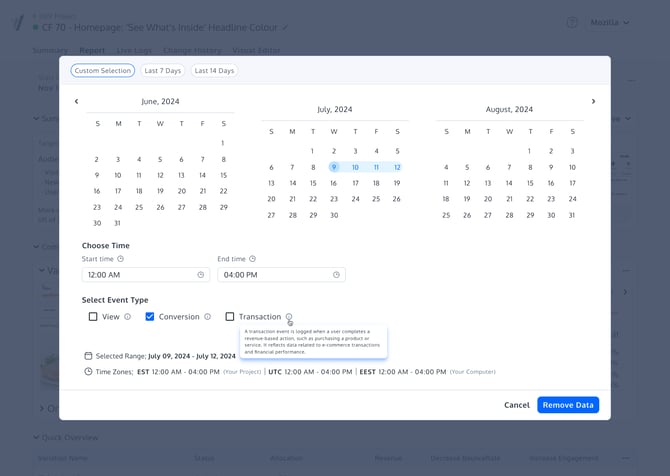Click the August, 2024 month heading
Image resolution: width=670 pixels, height=476 pixels.
pos(509,109)
